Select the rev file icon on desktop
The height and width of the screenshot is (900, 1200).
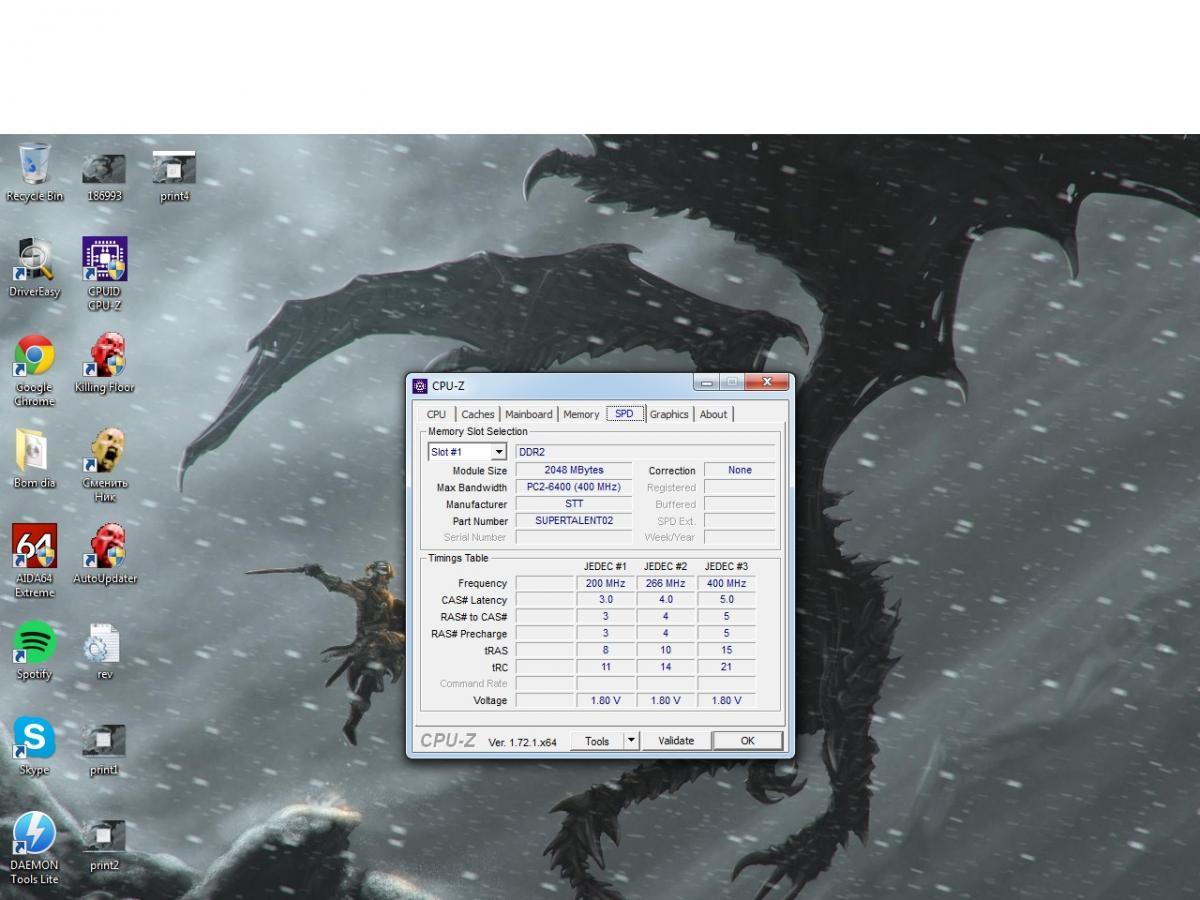click(x=104, y=651)
